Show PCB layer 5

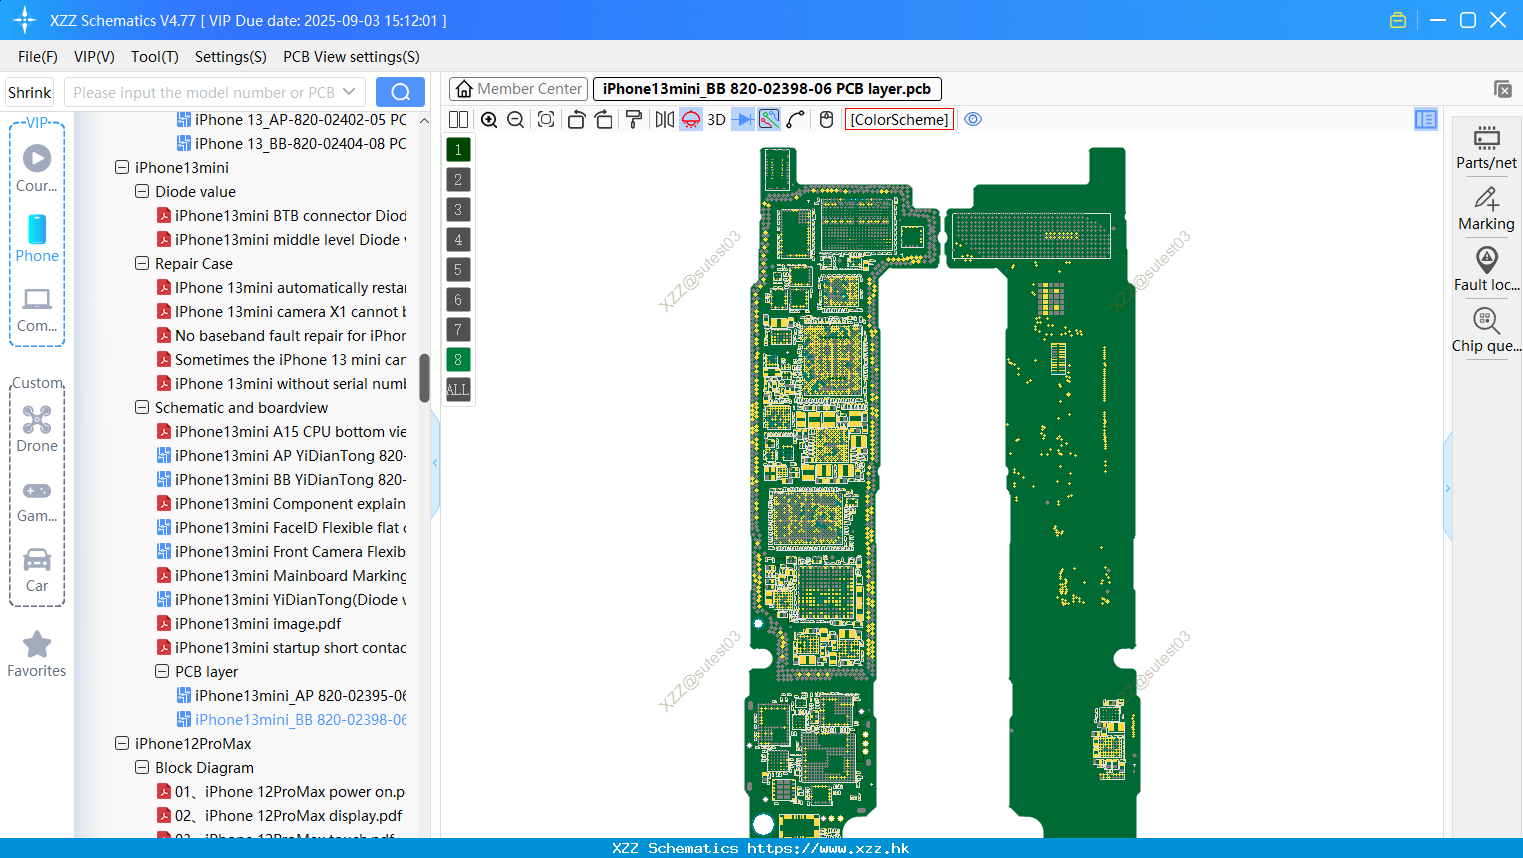click(x=458, y=269)
